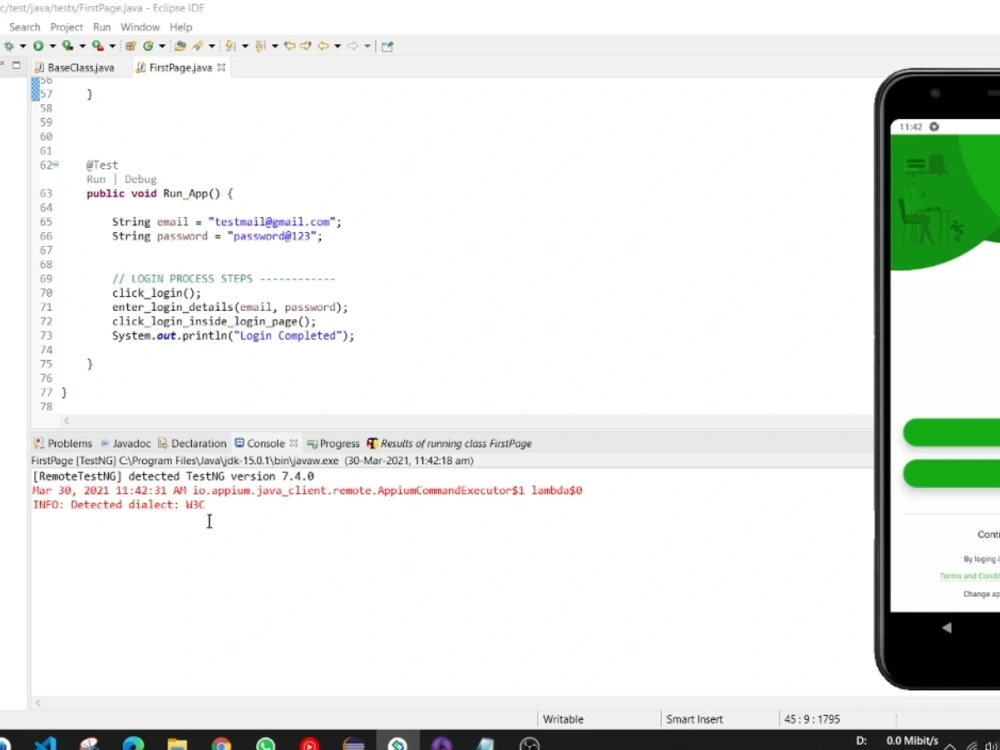Open the Project menu
Screen dimensions: 1000x750
click(x=66, y=27)
